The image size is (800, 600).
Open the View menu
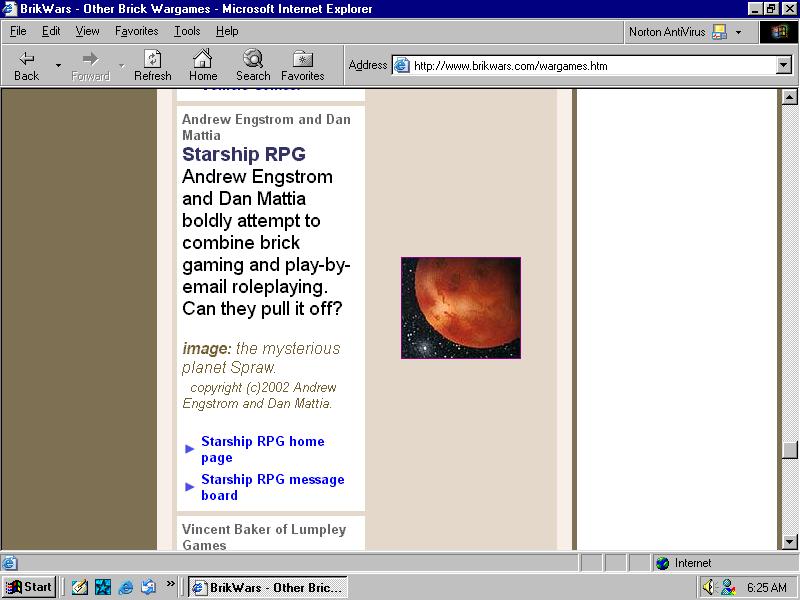(87, 31)
